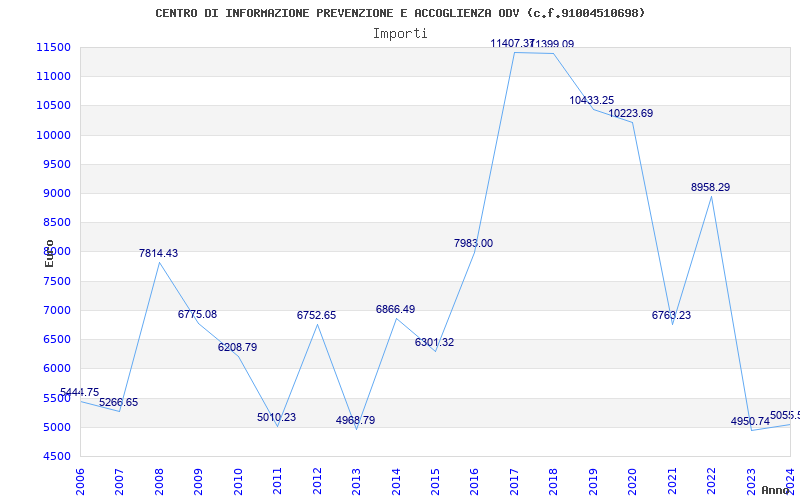Select data label 8958.29
The image size is (800, 500).
[711, 187]
